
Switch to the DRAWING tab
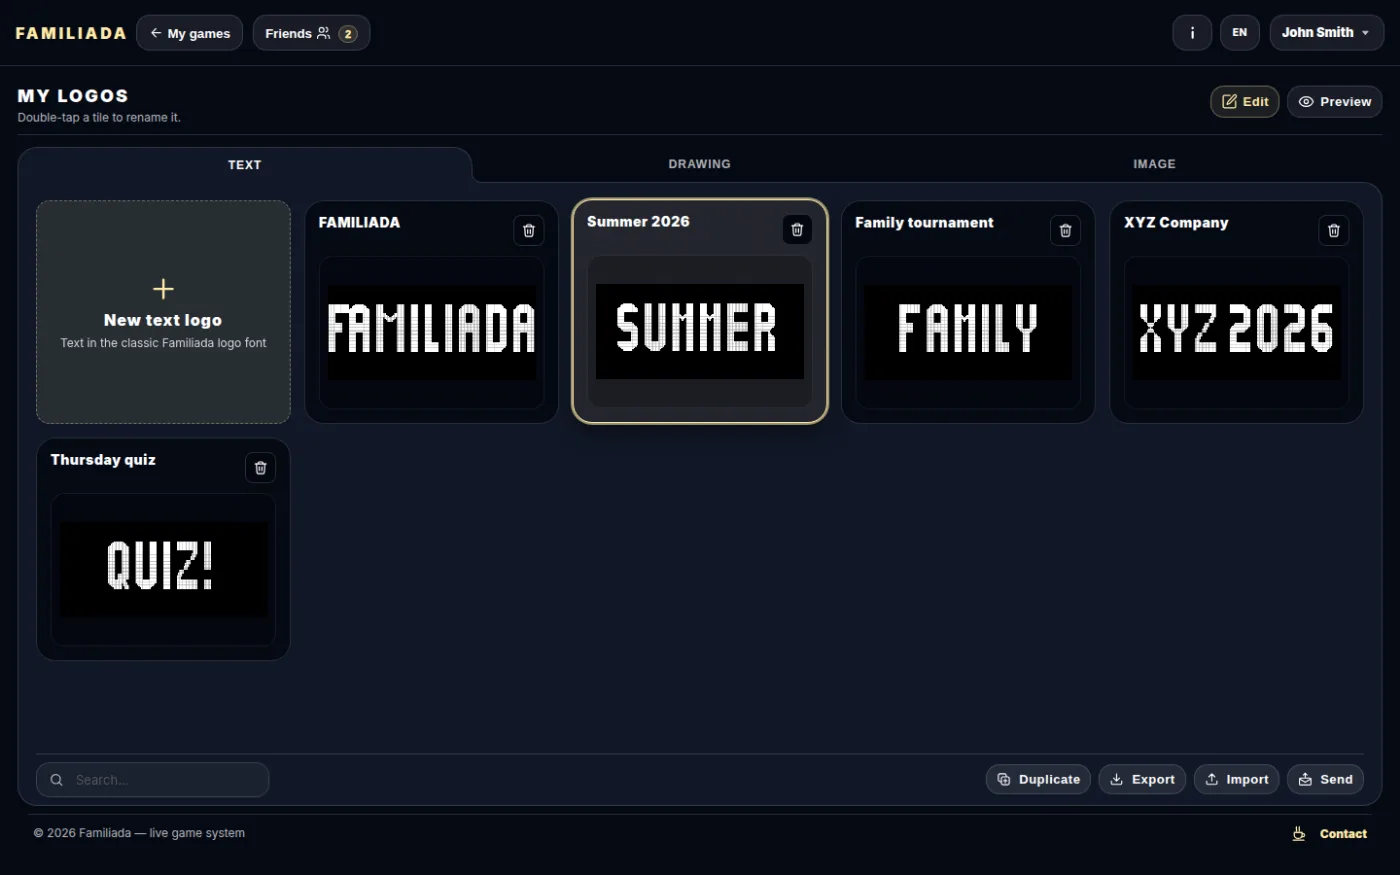[700, 164]
